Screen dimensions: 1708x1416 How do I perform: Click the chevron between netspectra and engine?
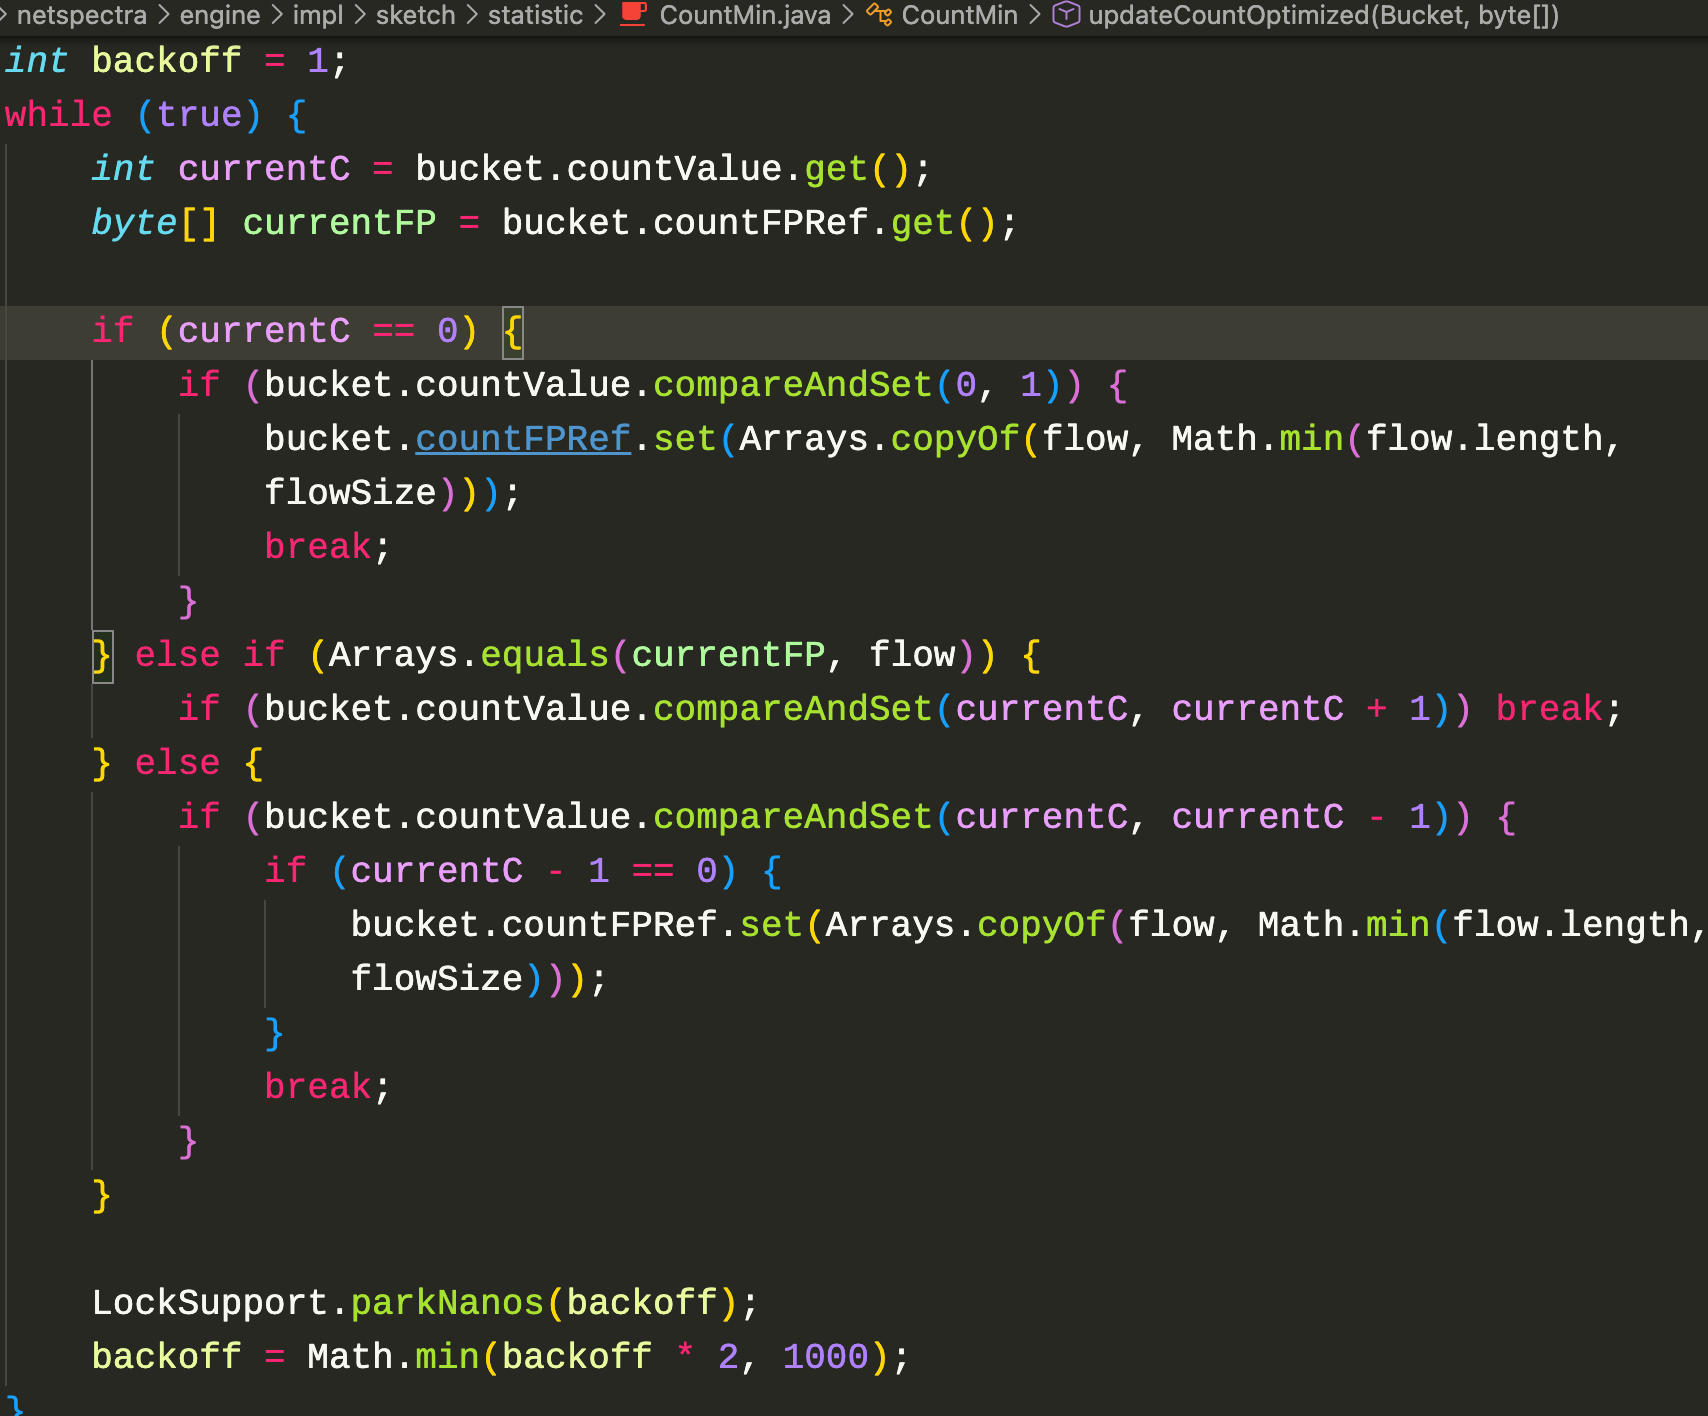164,15
